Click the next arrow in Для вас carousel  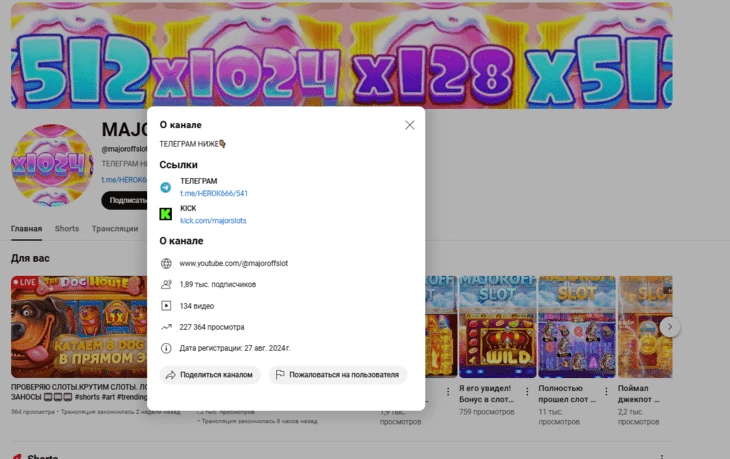coord(669,327)
